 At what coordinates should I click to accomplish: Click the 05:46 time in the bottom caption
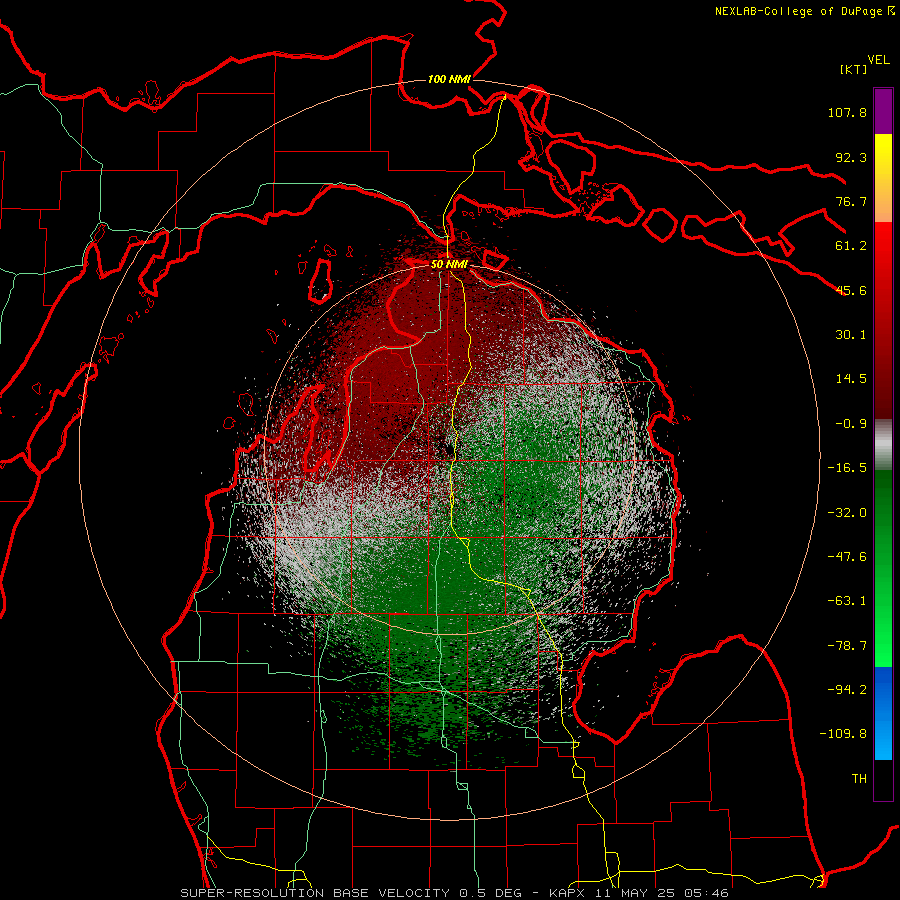tap(709, 893)
